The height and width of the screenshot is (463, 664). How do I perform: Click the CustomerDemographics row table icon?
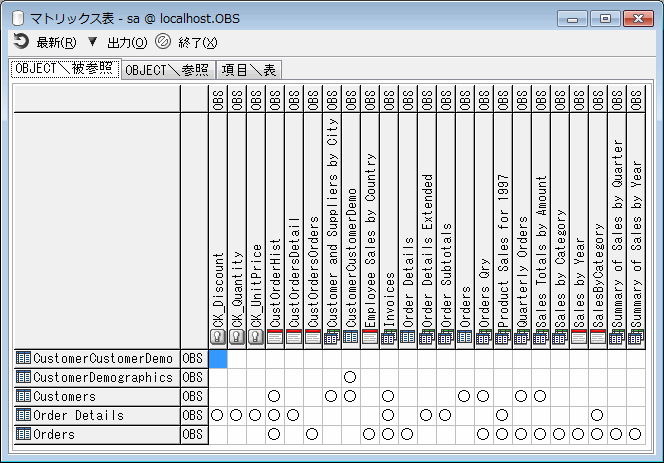[x=24, y=377]
